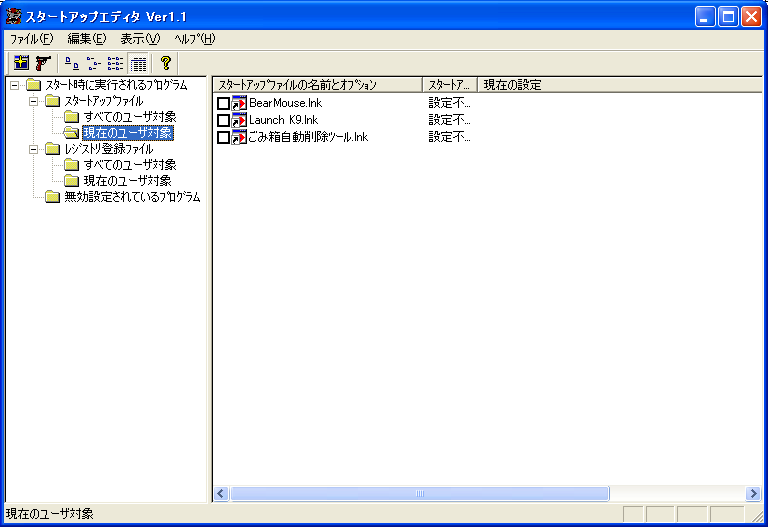Click the horizontal scrollbar right arrow

[x=753, y=494]
